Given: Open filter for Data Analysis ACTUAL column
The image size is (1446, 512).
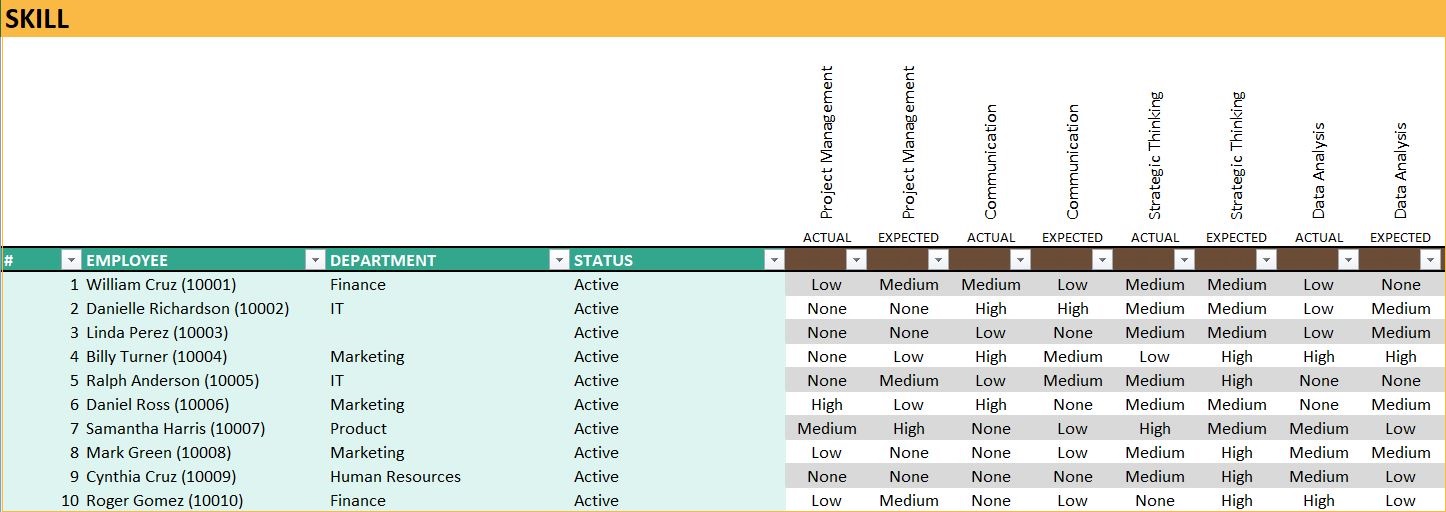Looking at the screenshot, I should 1348,260.
